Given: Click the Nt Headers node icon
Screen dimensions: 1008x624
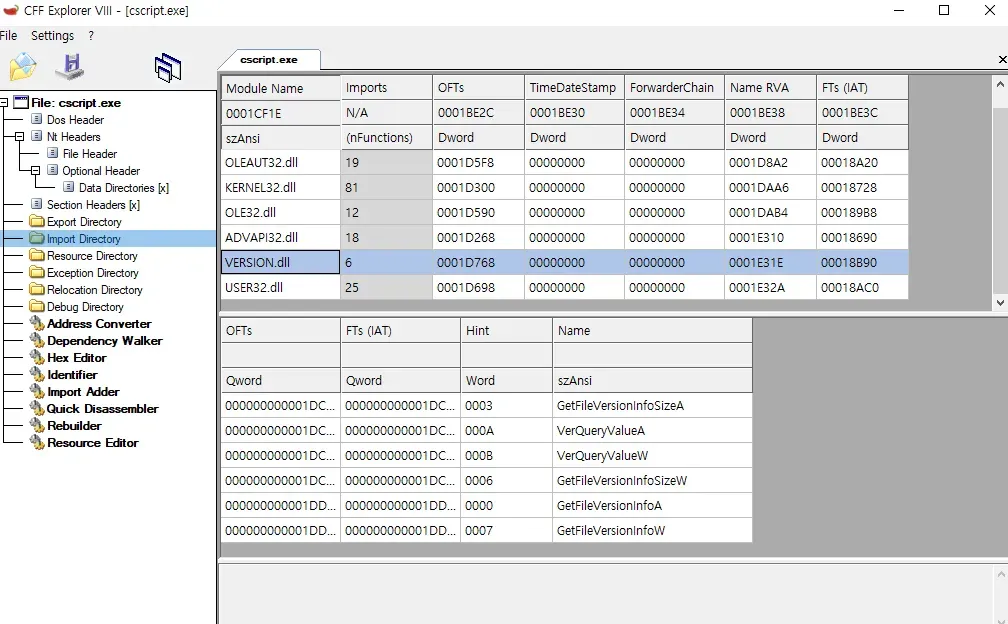Looking at the screenshot, I should coord(37,136).
